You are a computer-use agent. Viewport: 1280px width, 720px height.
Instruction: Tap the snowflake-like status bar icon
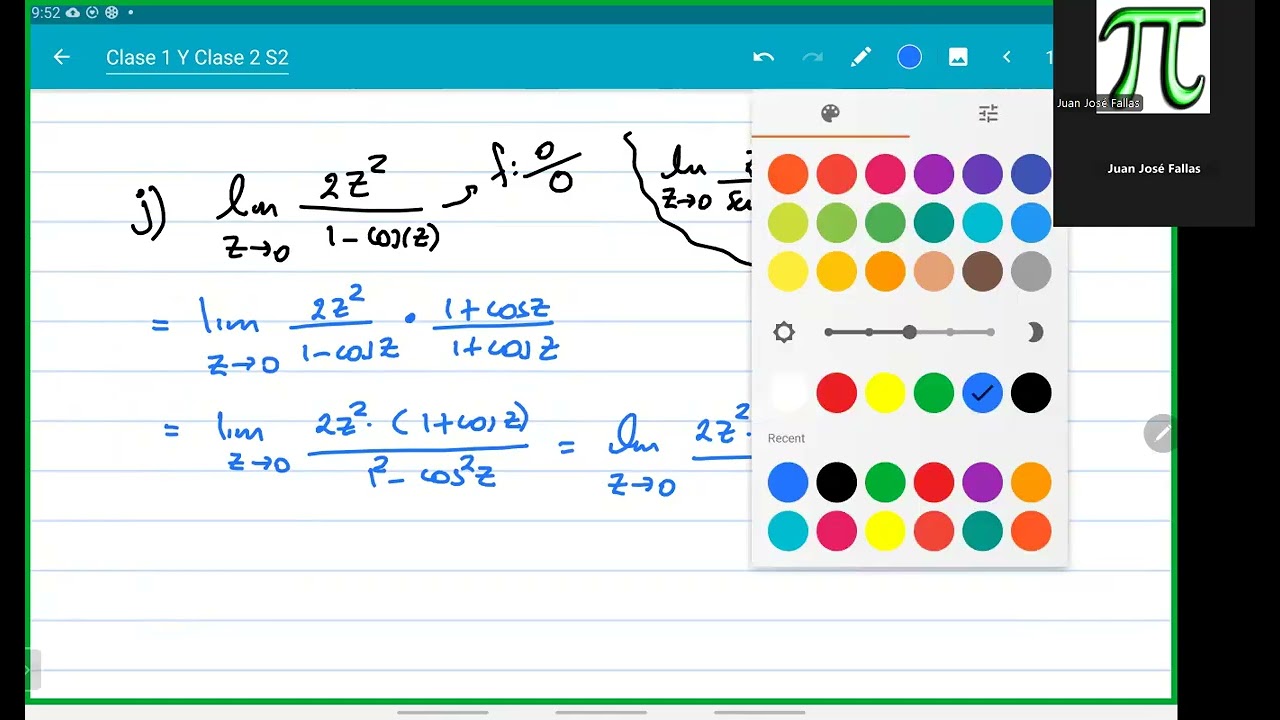pyautogui.click(x=111, y=12)
